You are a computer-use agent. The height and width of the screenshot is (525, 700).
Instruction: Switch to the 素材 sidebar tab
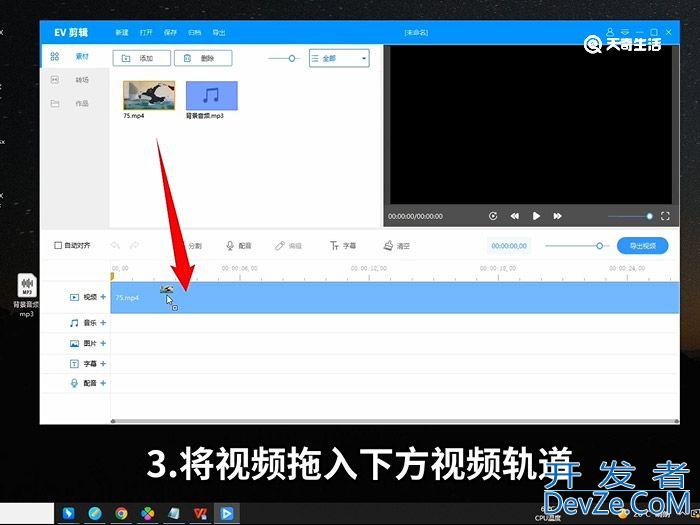75,56
